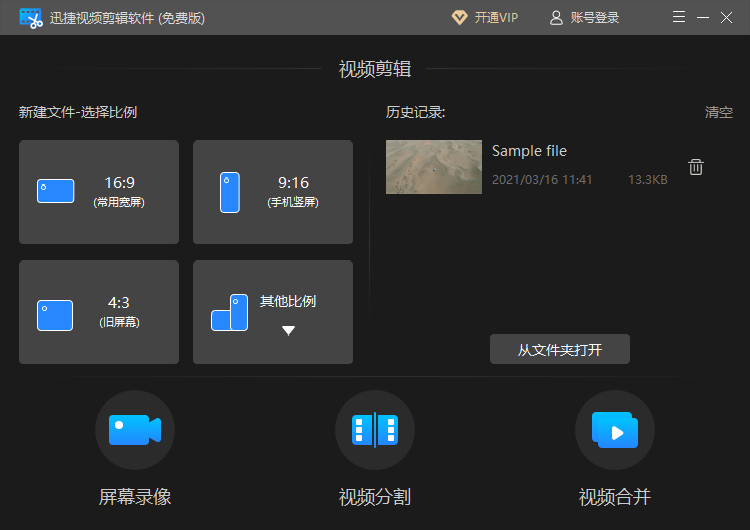Expand the other ratios dropdown
This screenshot has height=530, width=750.
[273, 312]
